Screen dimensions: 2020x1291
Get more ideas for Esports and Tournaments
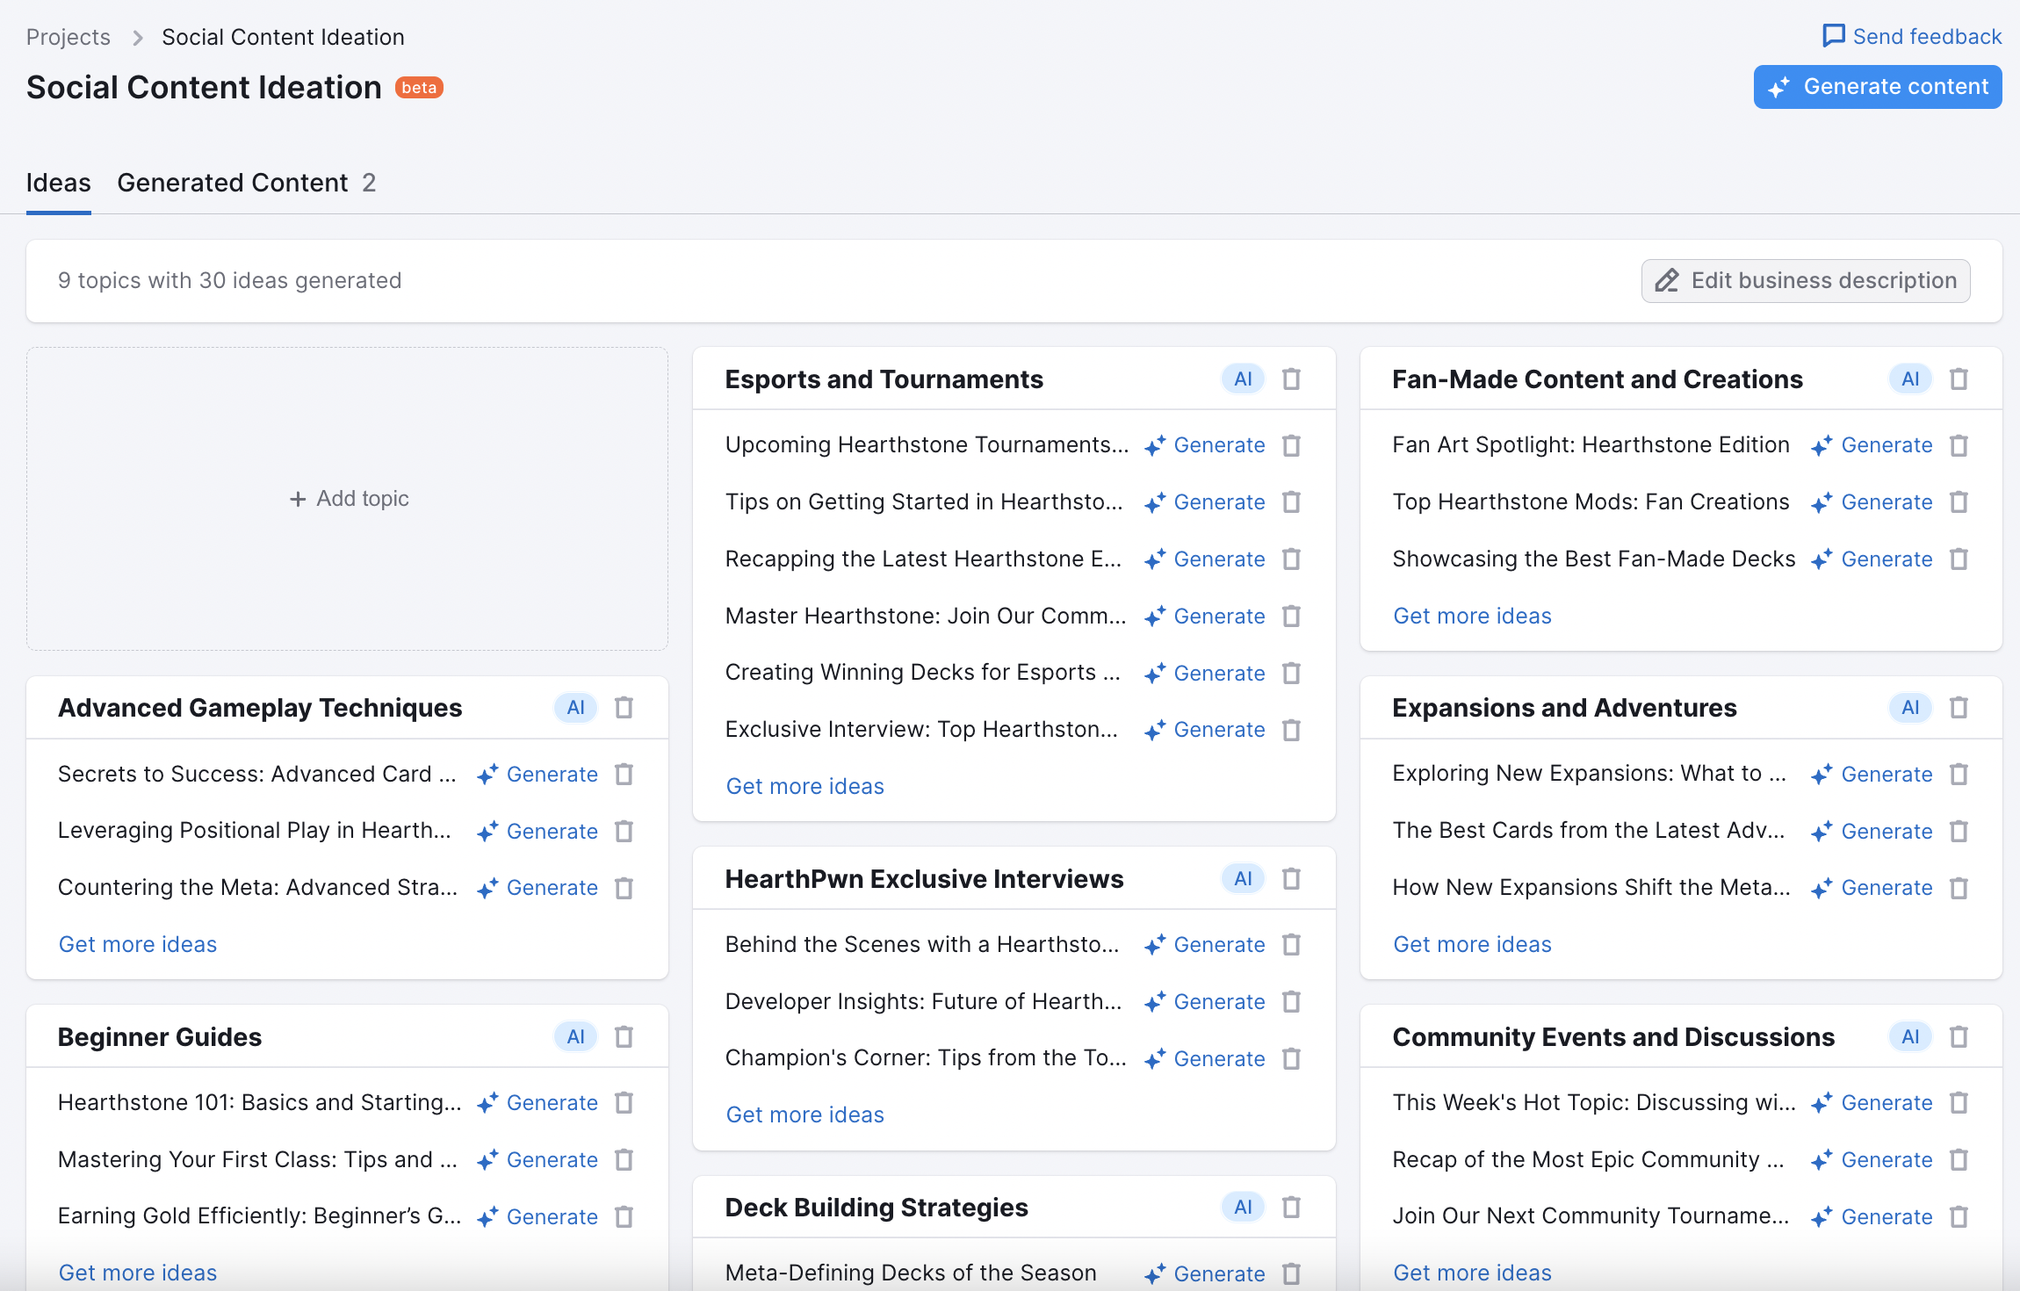[x=804, y=786]
